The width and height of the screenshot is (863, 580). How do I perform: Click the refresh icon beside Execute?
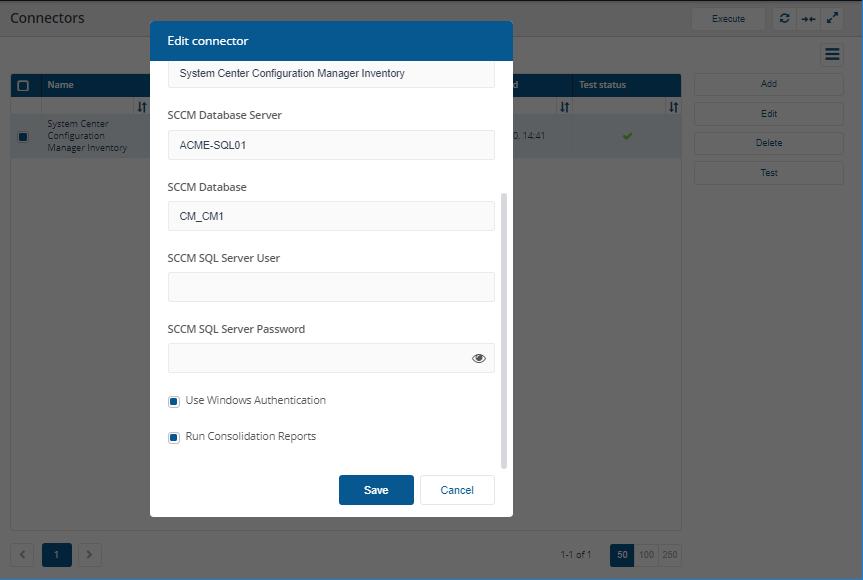point(785,19)
